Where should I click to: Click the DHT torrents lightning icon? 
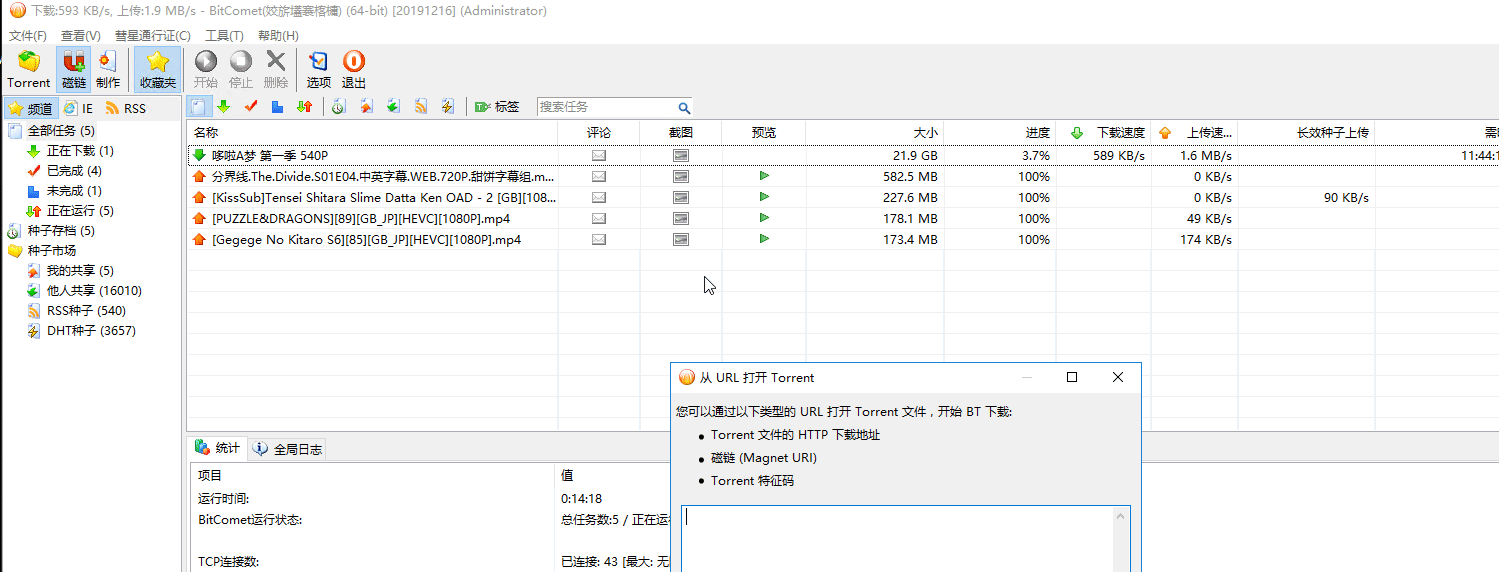[448, 106]
